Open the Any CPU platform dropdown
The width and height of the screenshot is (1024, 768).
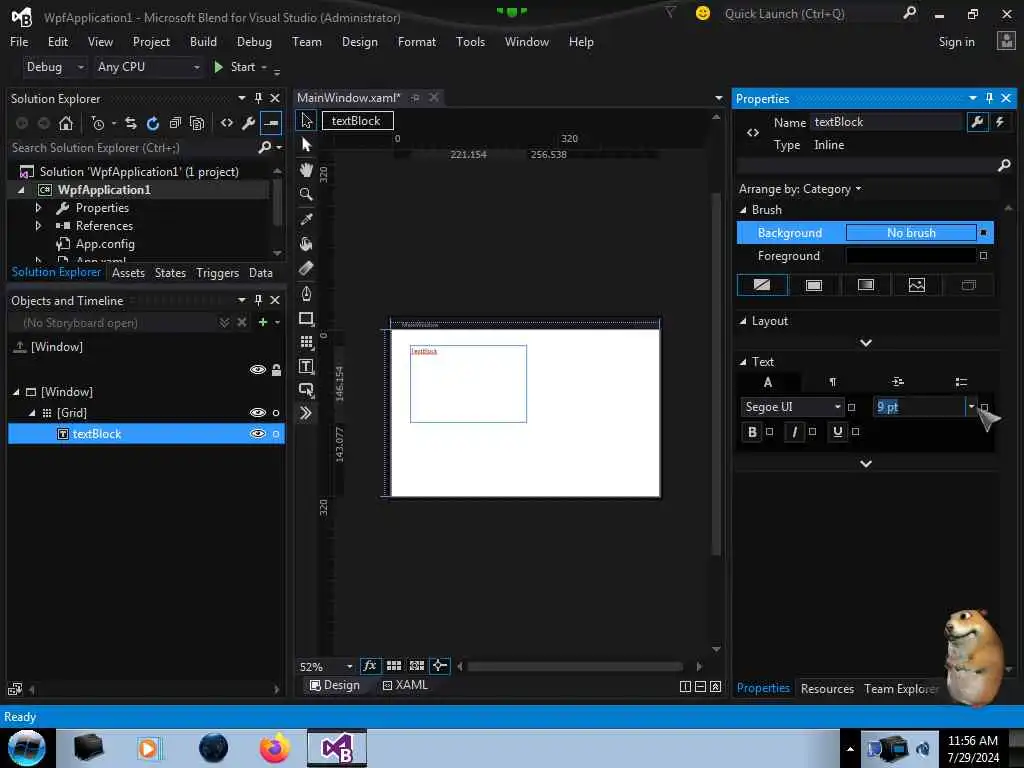click(x=148, y=67)
